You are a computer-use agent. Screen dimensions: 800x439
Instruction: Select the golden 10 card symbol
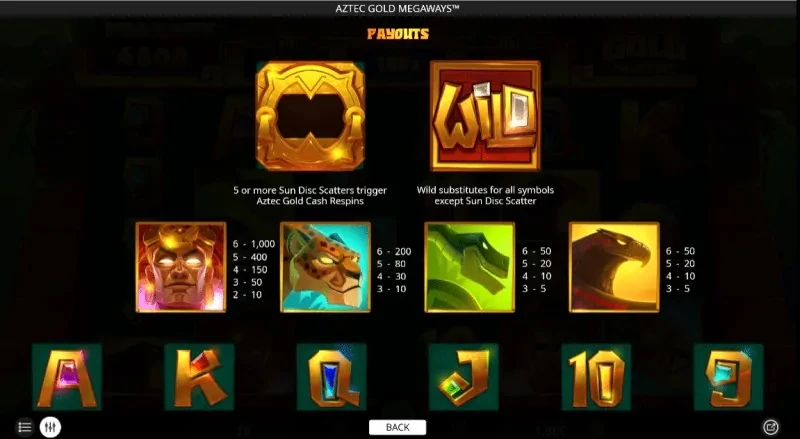click(x=596, y=377)
